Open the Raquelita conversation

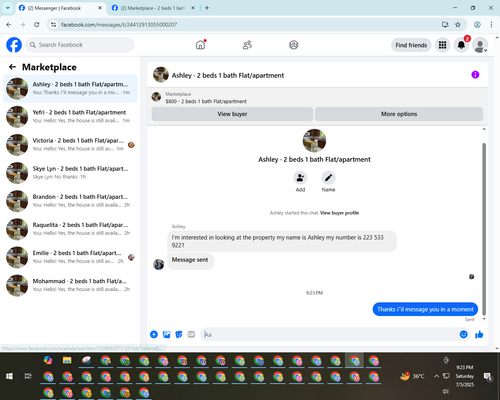(x=70, y=229)
